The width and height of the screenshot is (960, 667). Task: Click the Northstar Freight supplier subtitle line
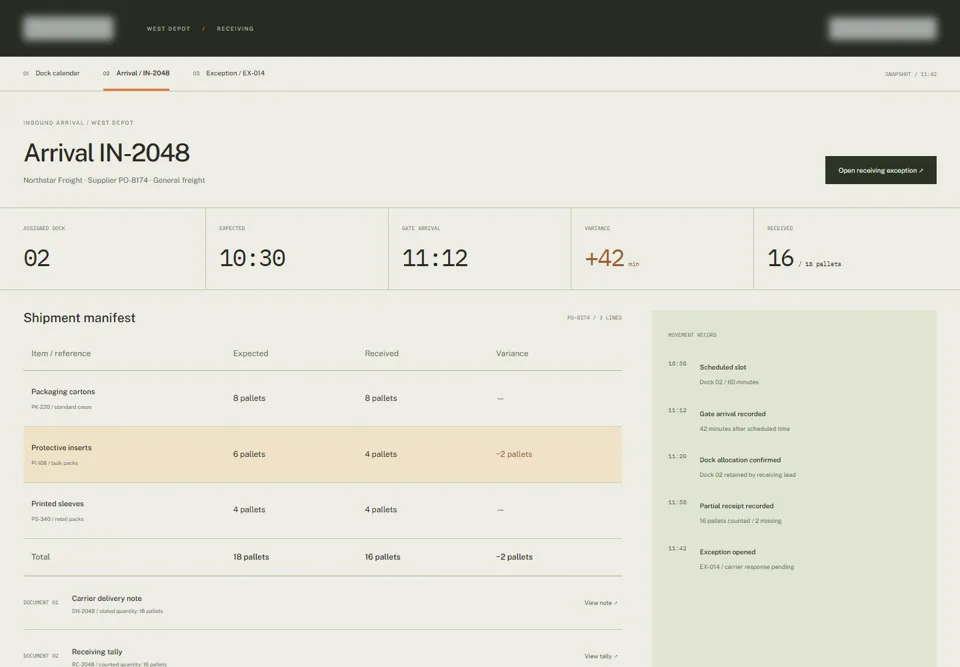[x=114, y=180]
